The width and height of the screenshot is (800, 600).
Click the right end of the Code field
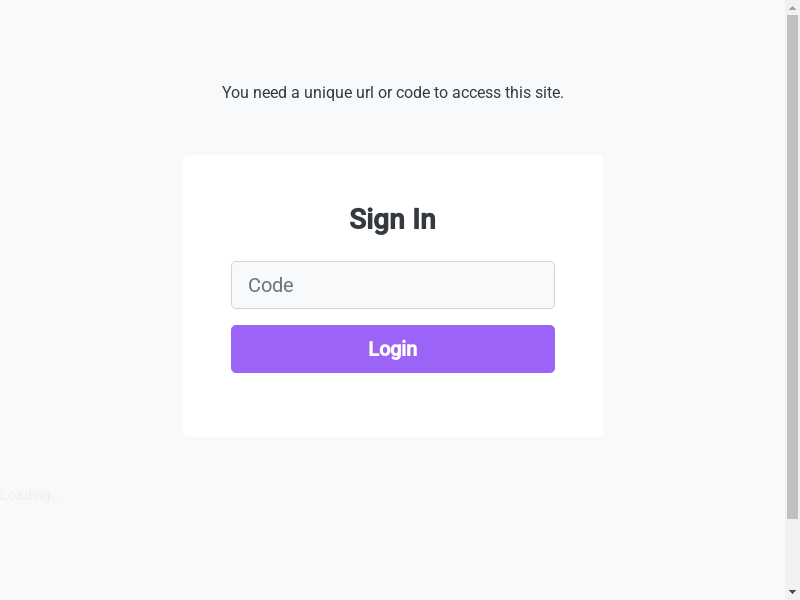coord(535,285)
